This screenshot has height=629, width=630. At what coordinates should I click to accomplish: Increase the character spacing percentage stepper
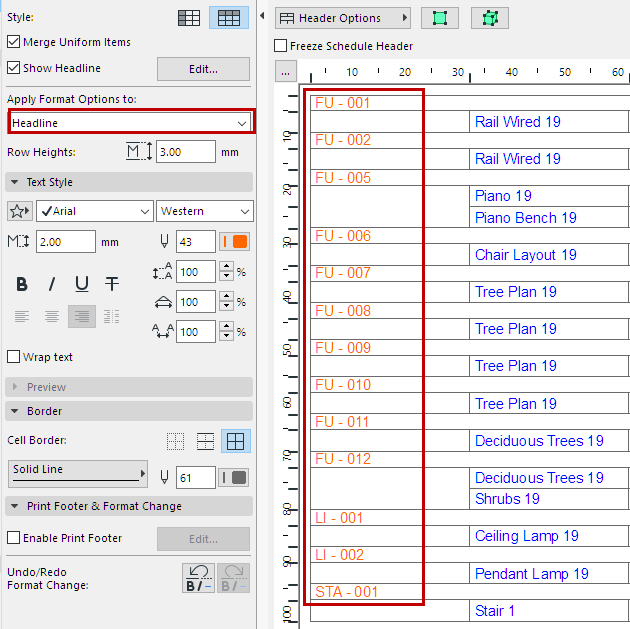pyautogui.click(x=227, y=326)
